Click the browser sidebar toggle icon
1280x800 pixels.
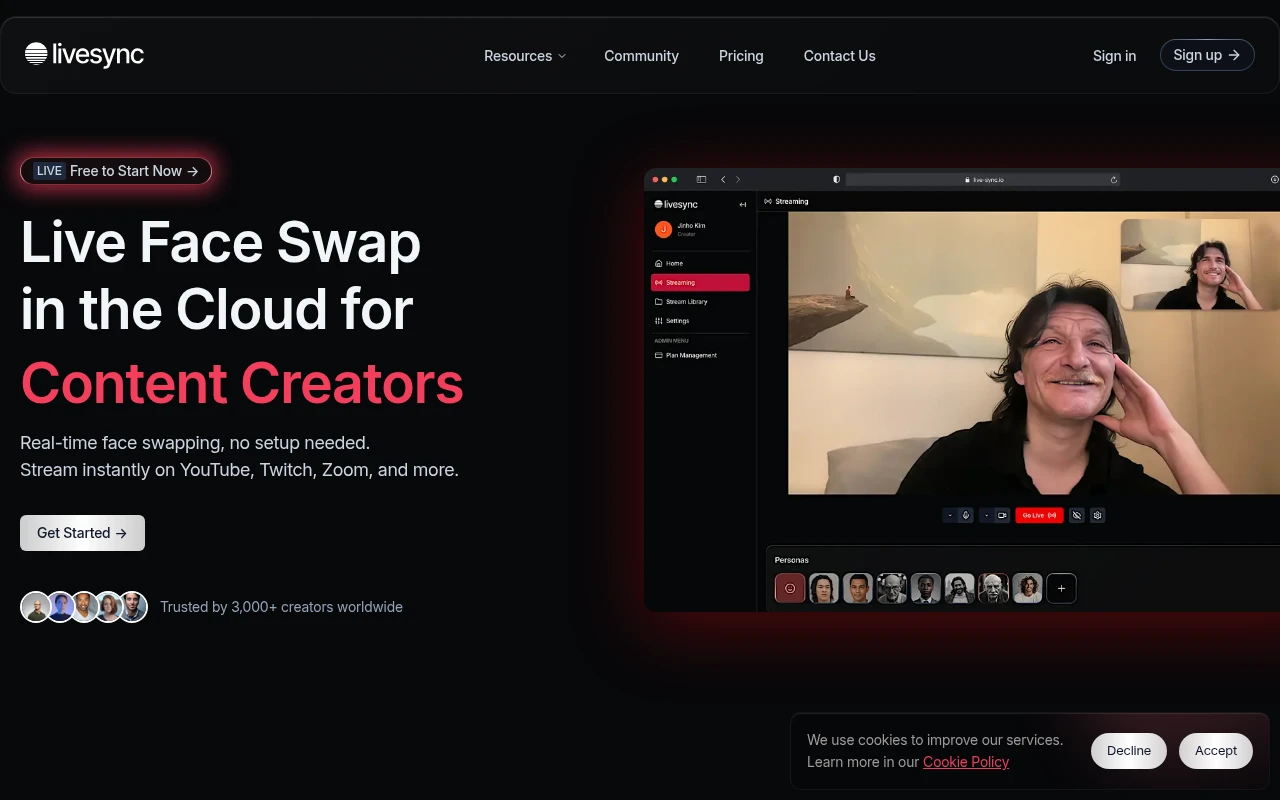(701, 180)
